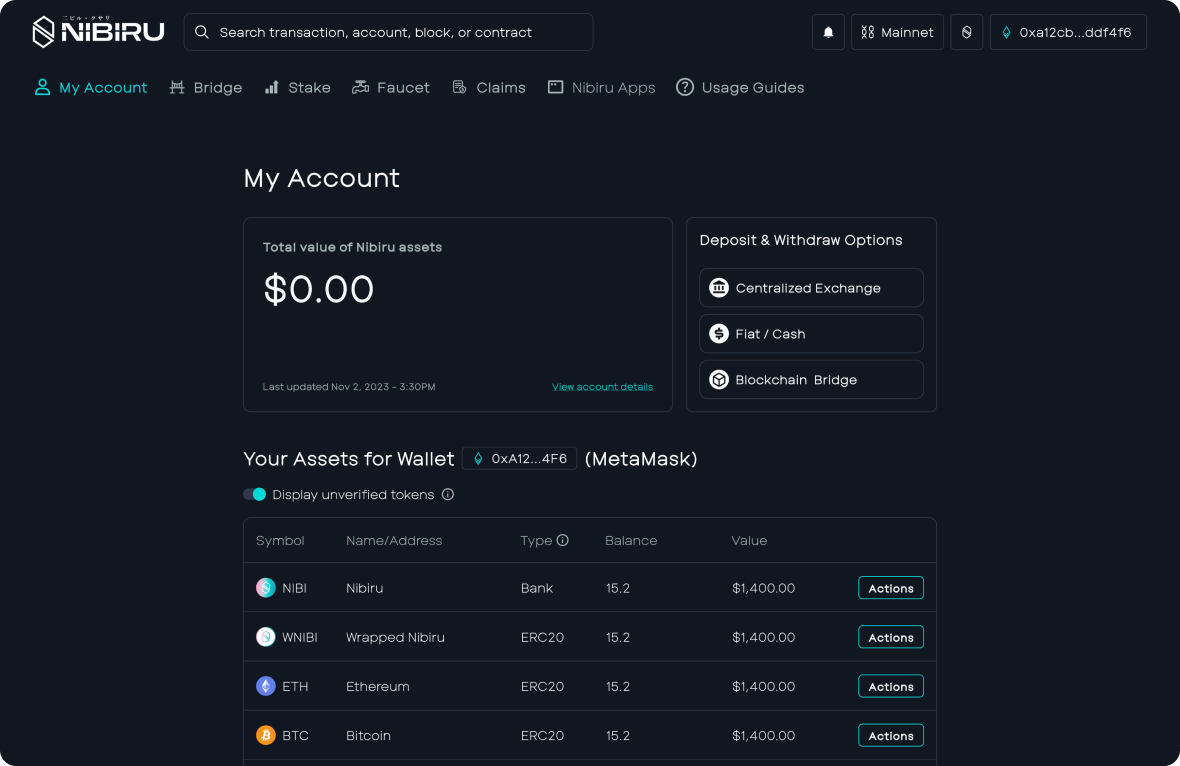Open notifications bell
This screenshot has width=1180, height=766.
click(828, 32)
